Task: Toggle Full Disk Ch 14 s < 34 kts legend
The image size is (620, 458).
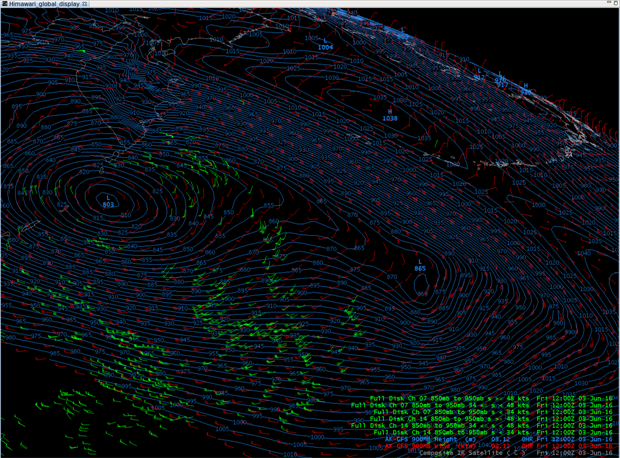Action: (493, 432)
